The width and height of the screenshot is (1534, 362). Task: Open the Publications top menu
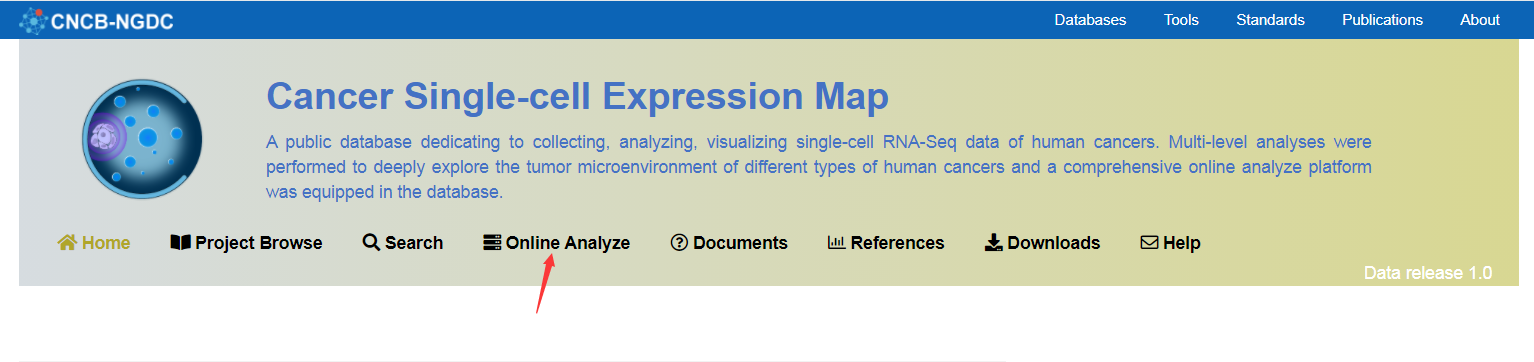pyautogui.click(x=1382, y=20)
